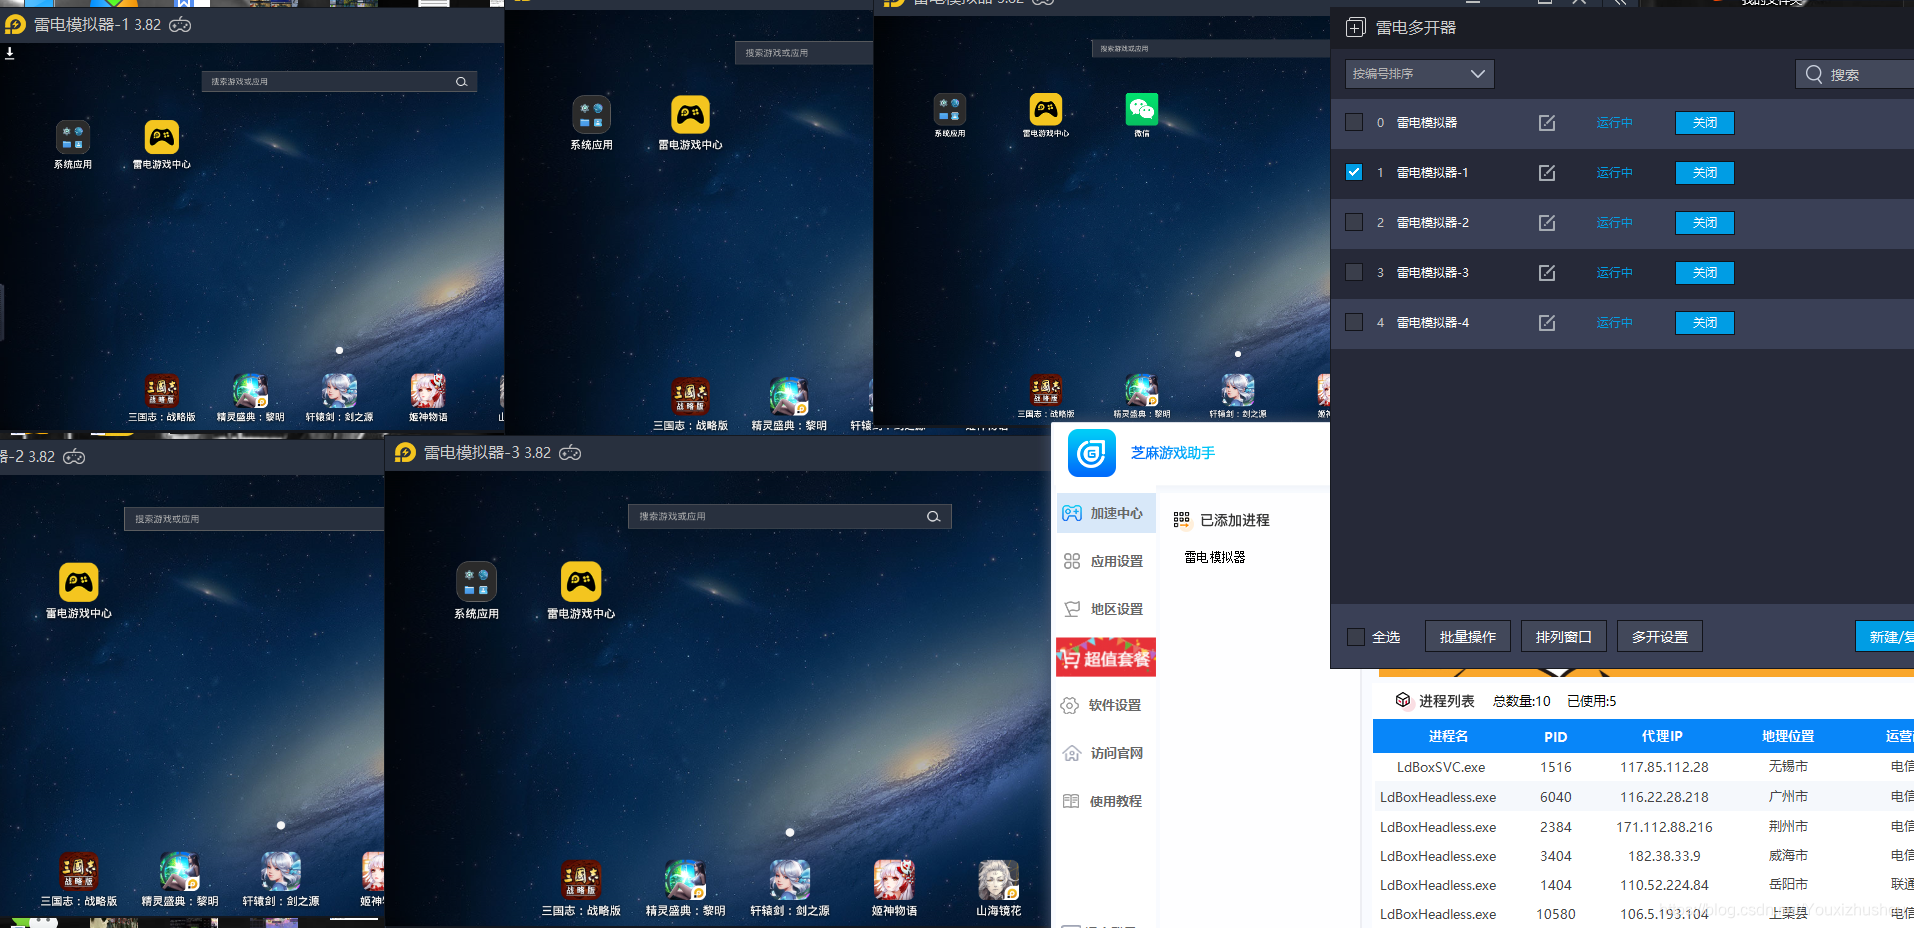The image size is (1914, 928).
Task: Click proxy IP 116.22.28.218 cell
Action: point(1664,797)
